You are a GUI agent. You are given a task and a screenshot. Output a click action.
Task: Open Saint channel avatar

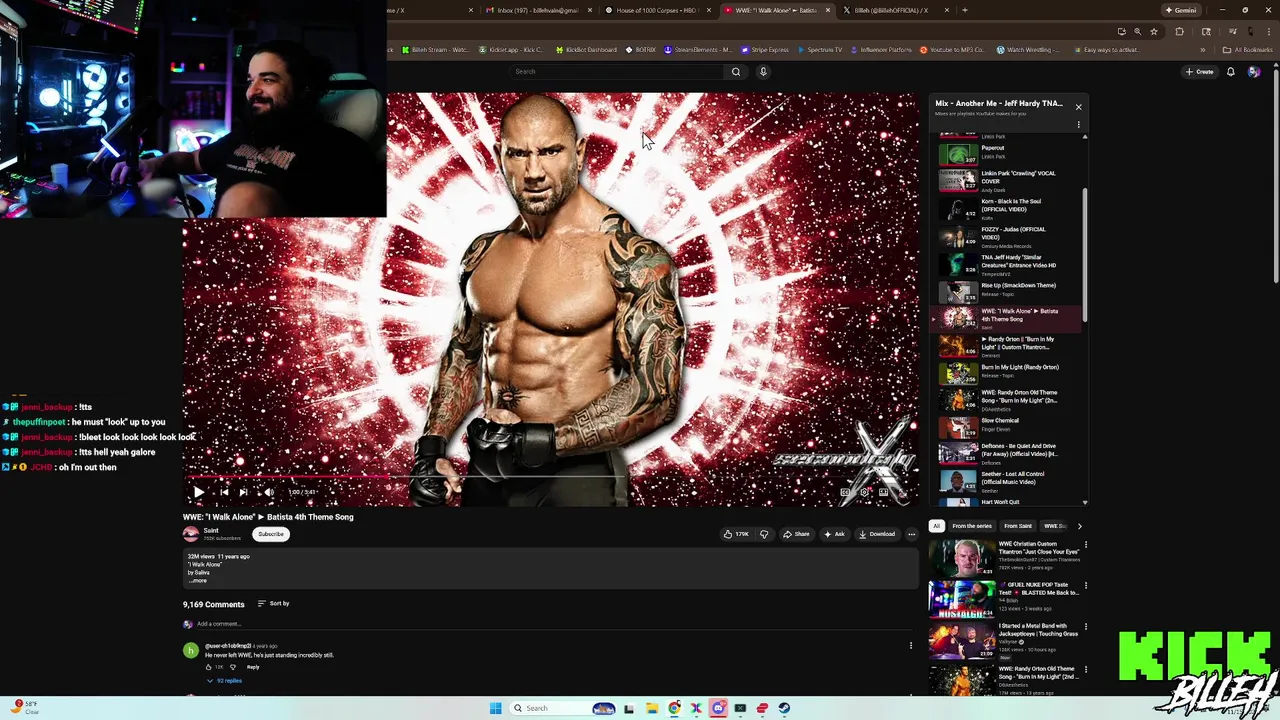[x=191, y=534]
